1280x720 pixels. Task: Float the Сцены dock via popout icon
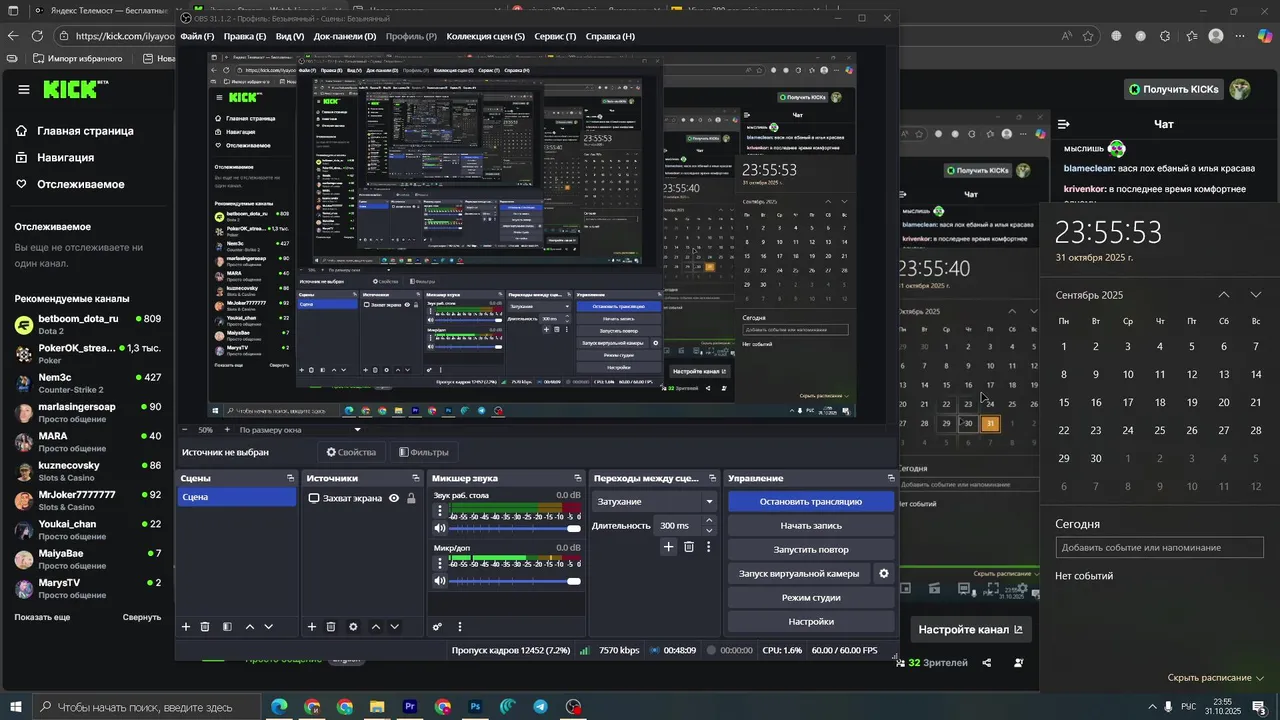click(291, 479)
